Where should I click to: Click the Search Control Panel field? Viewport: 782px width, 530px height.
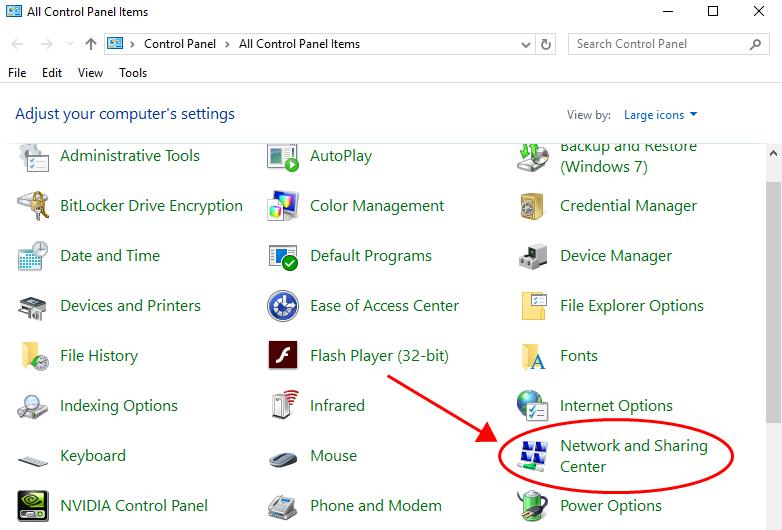[668, 44]
